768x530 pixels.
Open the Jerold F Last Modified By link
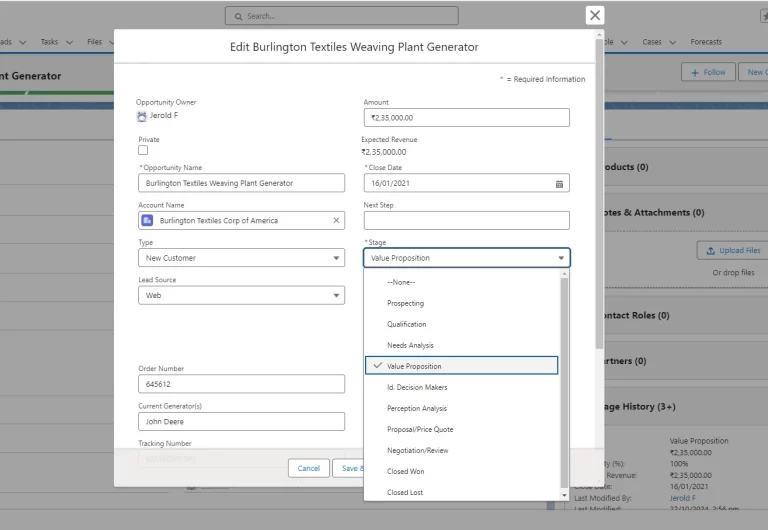tap(683, 498)
